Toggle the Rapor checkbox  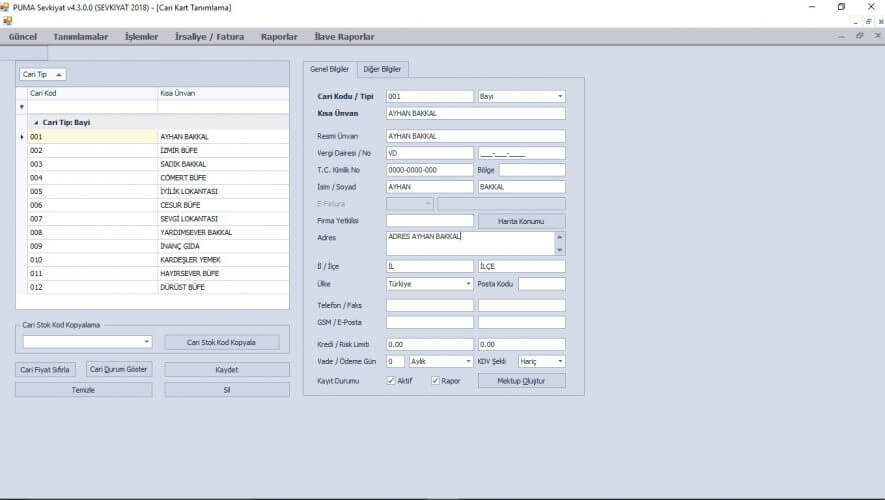pos(435,381)
